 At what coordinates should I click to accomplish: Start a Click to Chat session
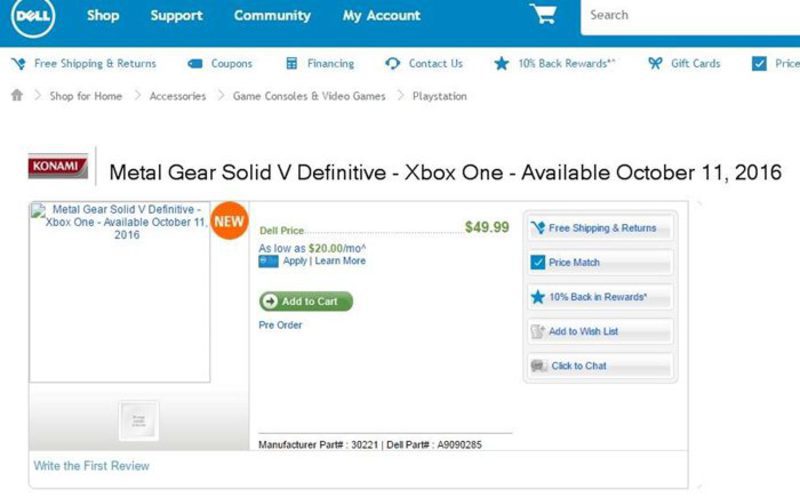click(x=598, y=366)
